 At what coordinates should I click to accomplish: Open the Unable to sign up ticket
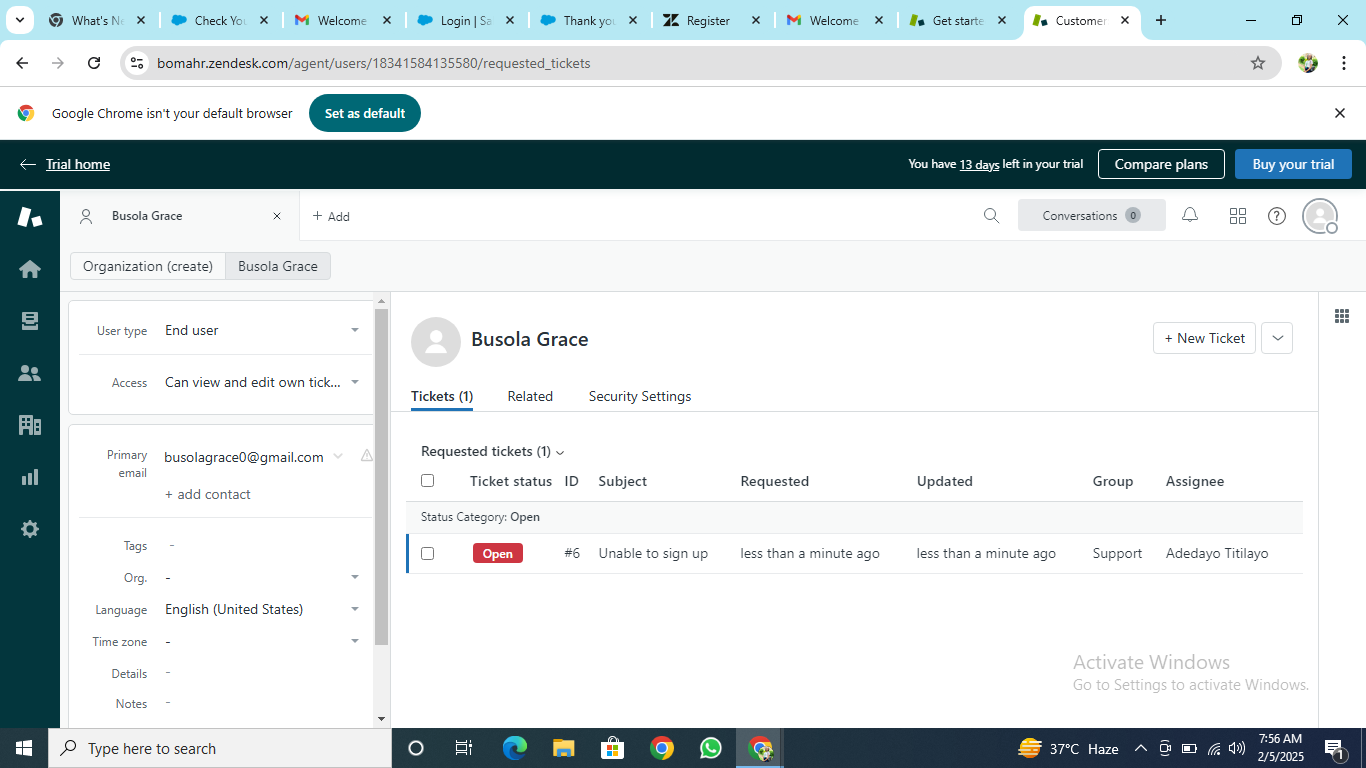[653, 553]
